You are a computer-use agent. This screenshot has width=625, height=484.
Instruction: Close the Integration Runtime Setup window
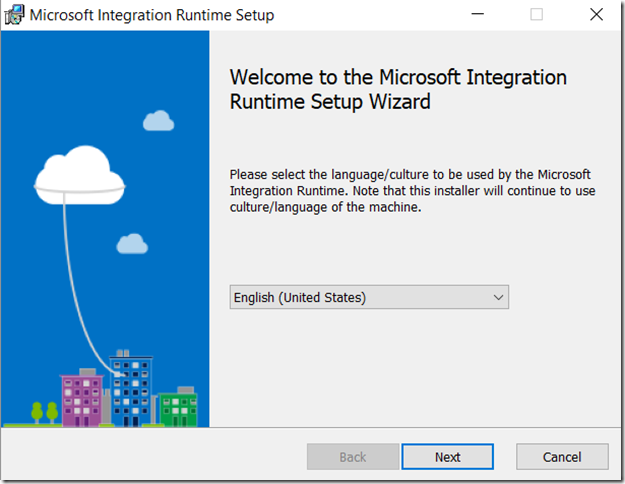click(596, 14)
